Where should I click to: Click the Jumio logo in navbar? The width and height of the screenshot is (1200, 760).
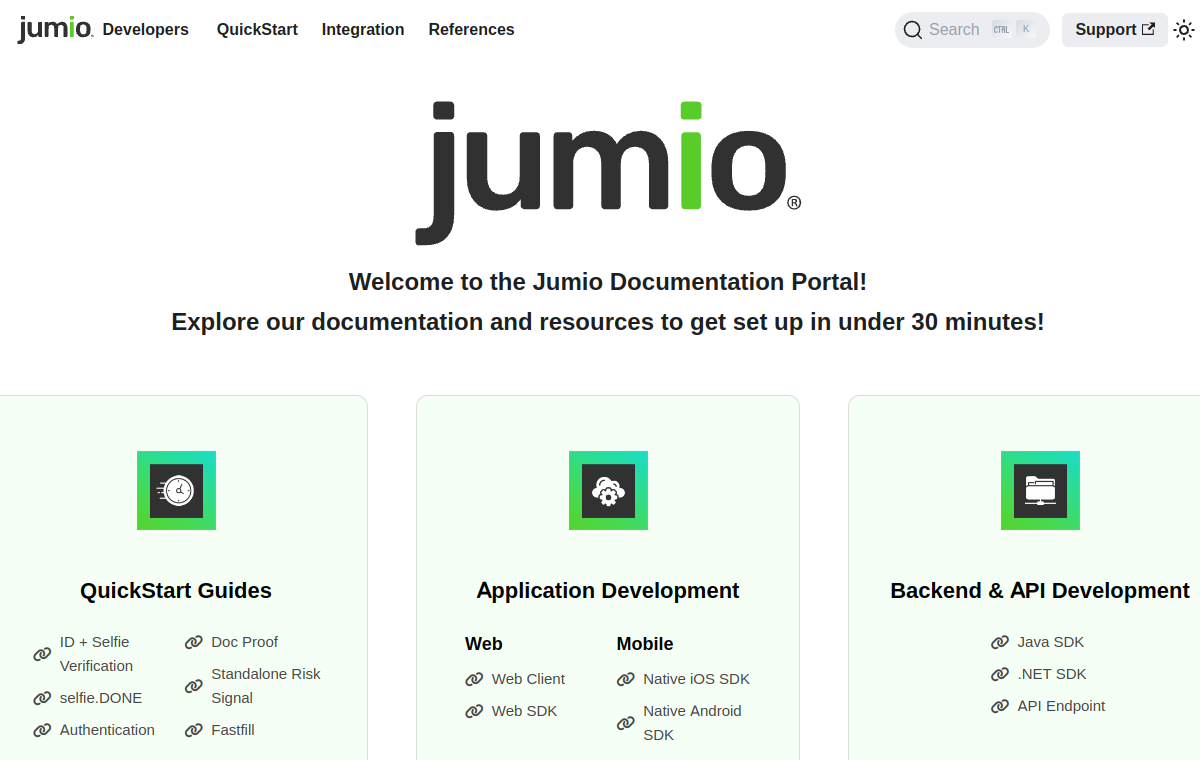pyautogui.click(x=55, y=29)
